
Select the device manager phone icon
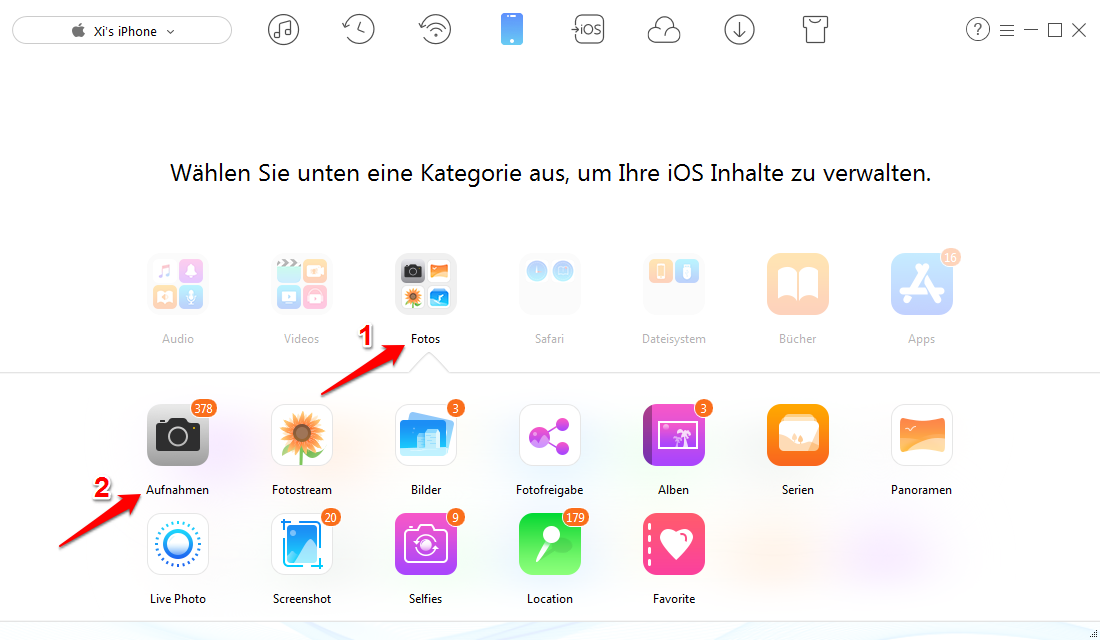[x=512, y=30]
